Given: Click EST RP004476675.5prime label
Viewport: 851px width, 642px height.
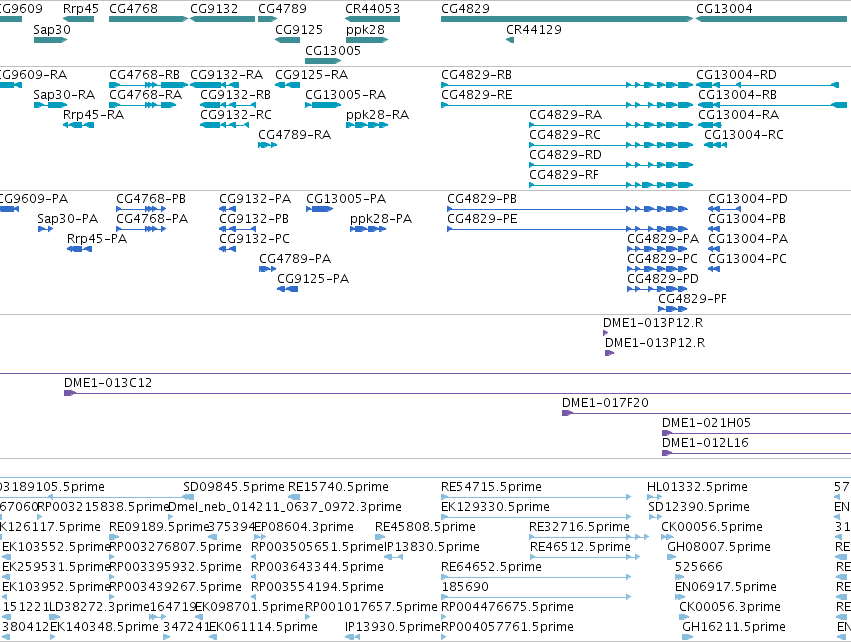Looking at the screenshot, I should click(x=507, y=607).
